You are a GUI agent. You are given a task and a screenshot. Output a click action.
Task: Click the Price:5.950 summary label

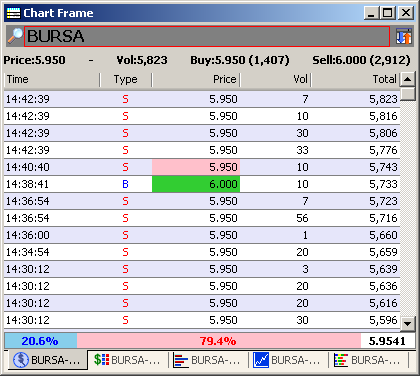click(x=34, y=60)
